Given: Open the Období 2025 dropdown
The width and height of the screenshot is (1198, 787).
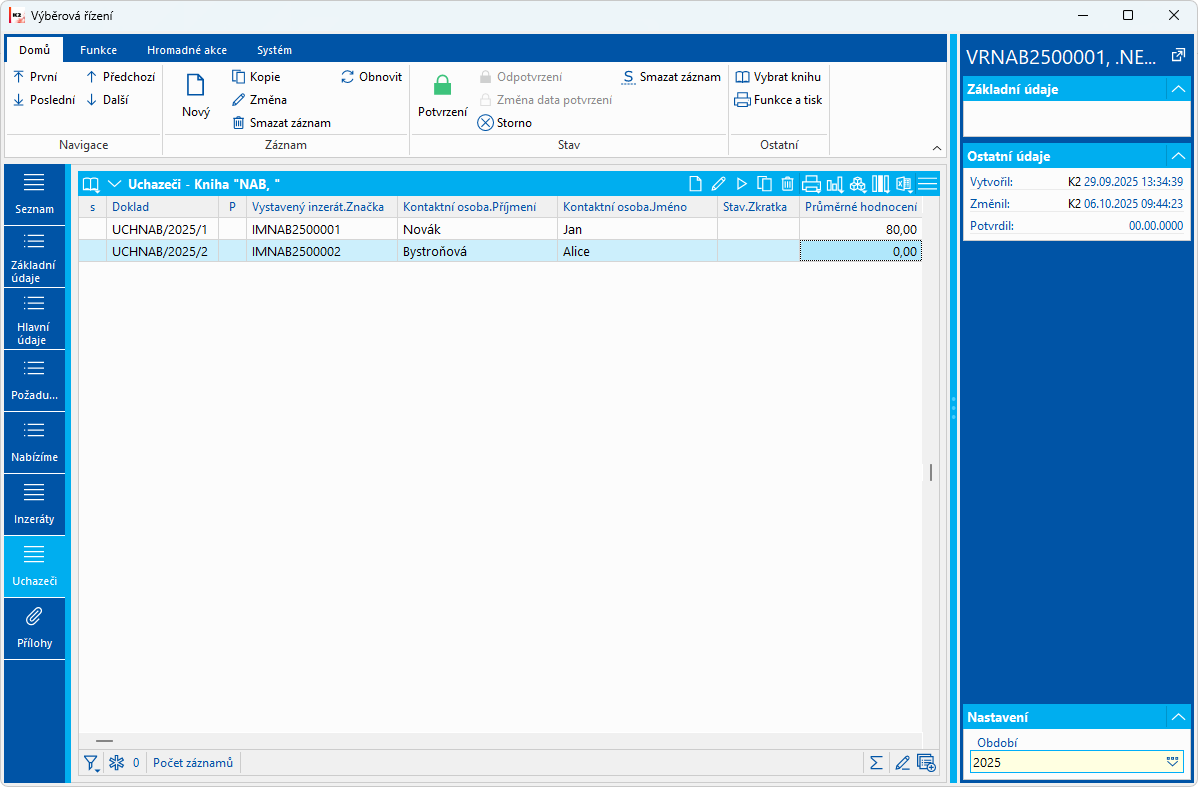Looking at the screenshot, I should point(1173,762).
